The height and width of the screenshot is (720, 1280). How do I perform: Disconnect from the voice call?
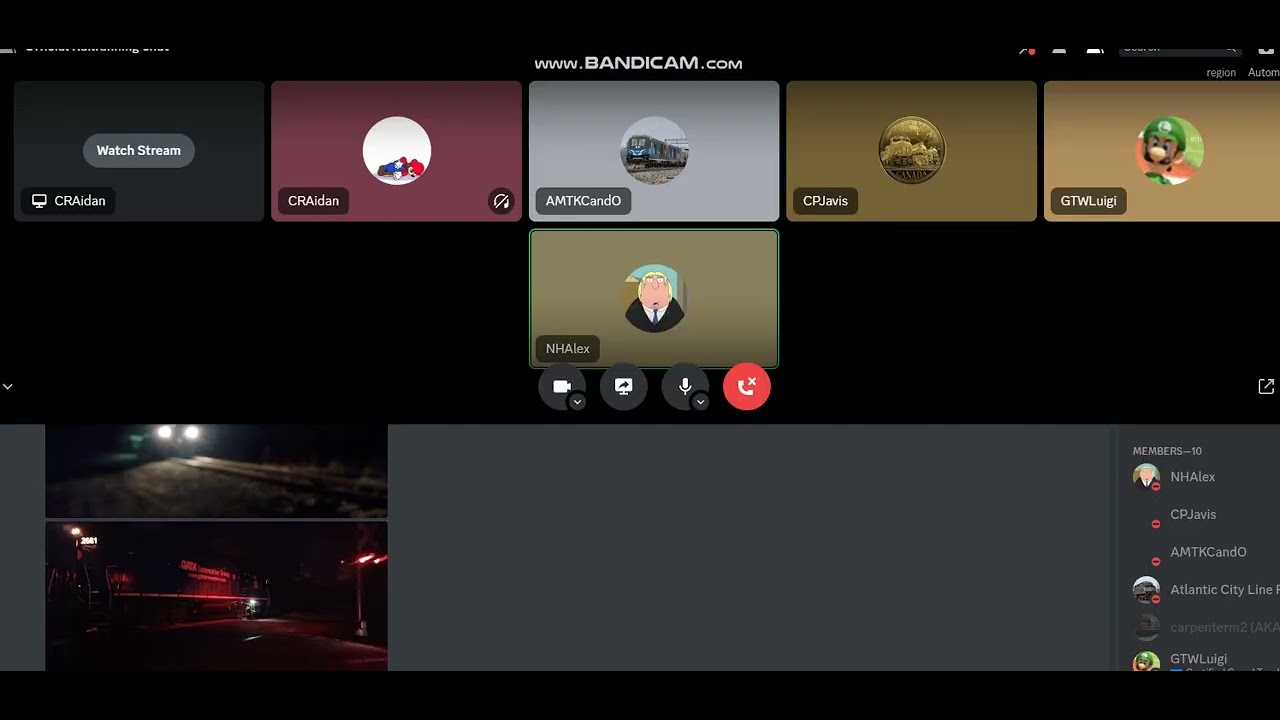coord(747,386)
